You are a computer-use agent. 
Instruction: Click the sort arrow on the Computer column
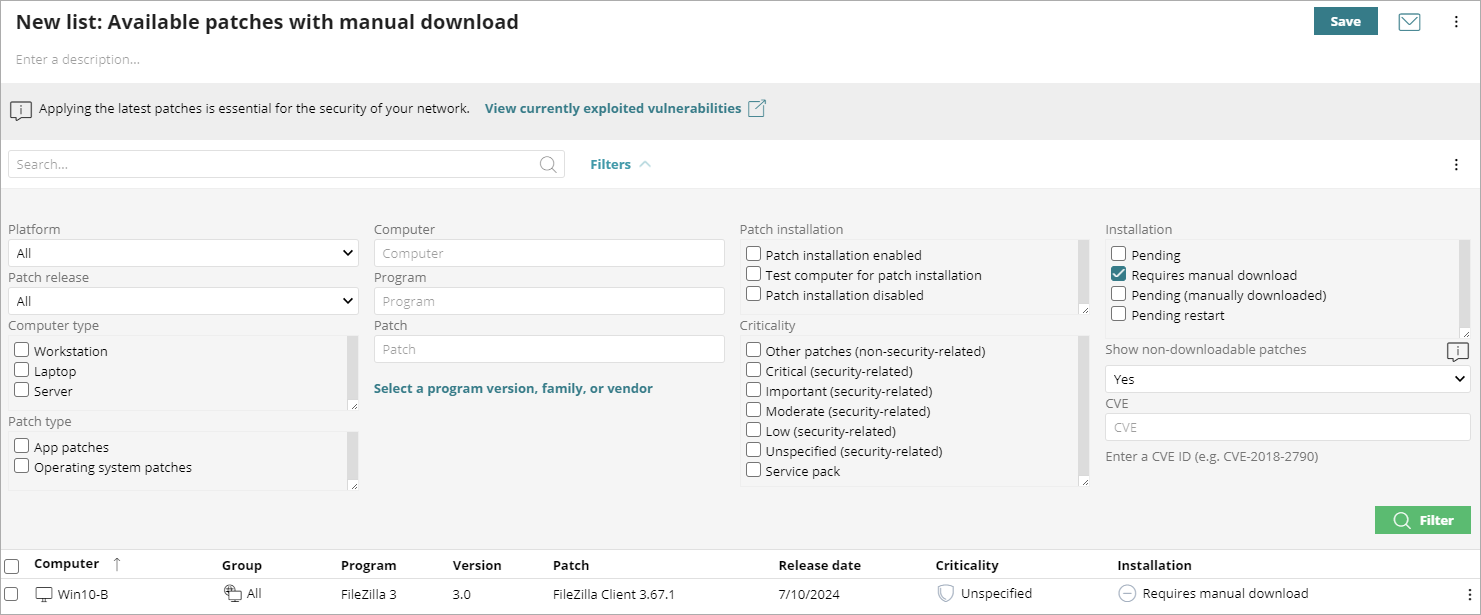coord(117,563)
